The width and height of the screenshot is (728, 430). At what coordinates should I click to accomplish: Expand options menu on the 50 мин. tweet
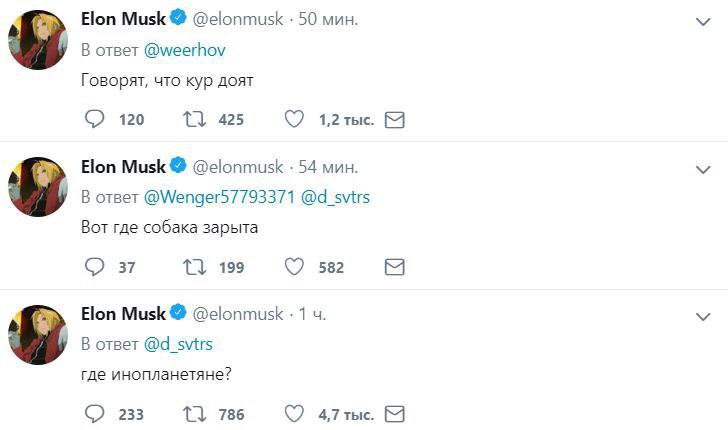coord(703,21)
